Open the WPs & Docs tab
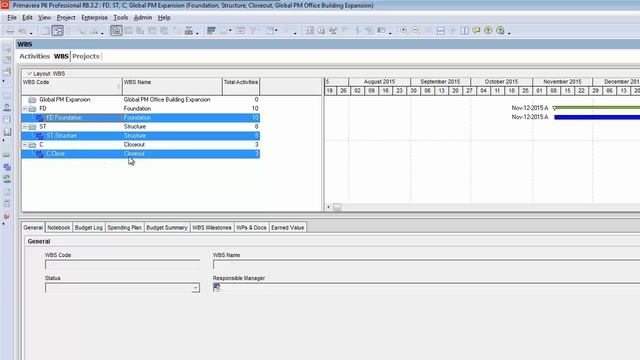Screen dimensions: 640x360 click(251, 228)
